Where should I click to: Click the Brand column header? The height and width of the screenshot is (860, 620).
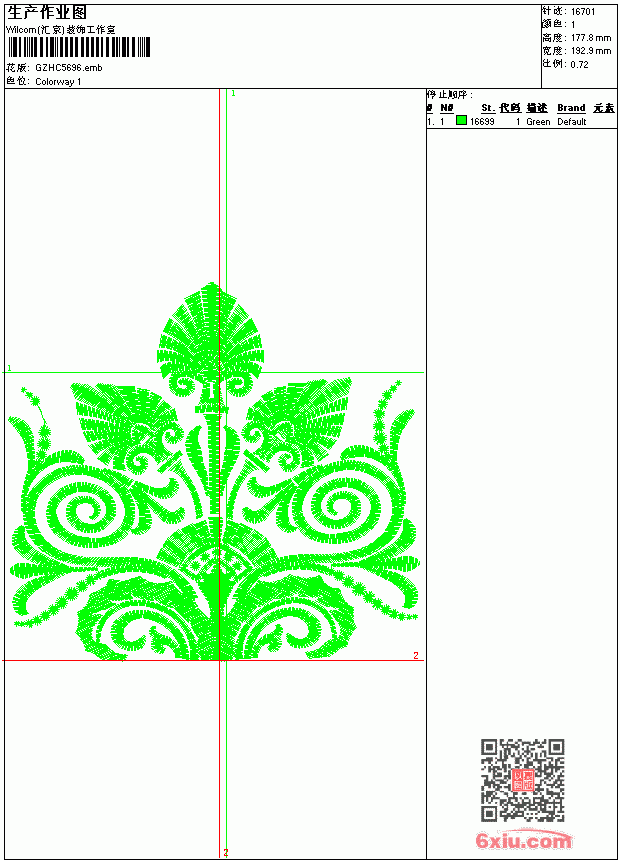click(571, 108)
